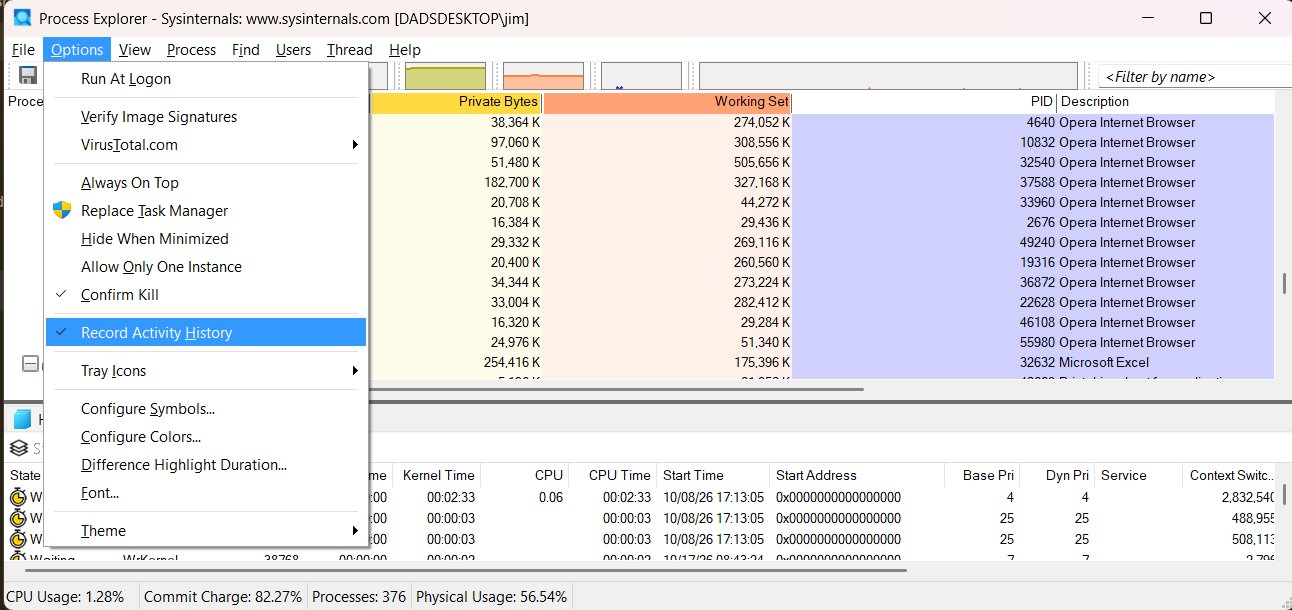1292x610 pixels.
Task: Open Configure Symbols dialog
Action: point(206,409)
